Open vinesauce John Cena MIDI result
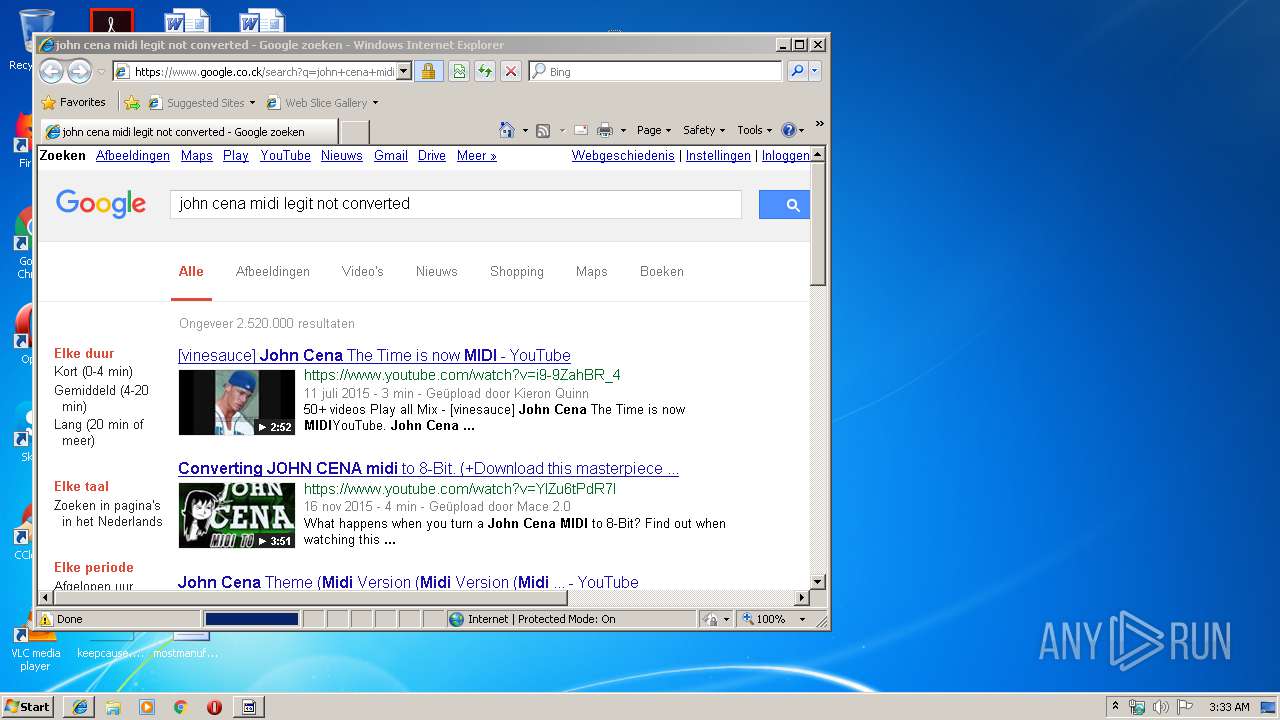Viewport: 1280px width, 720px height. click(374, 356)
